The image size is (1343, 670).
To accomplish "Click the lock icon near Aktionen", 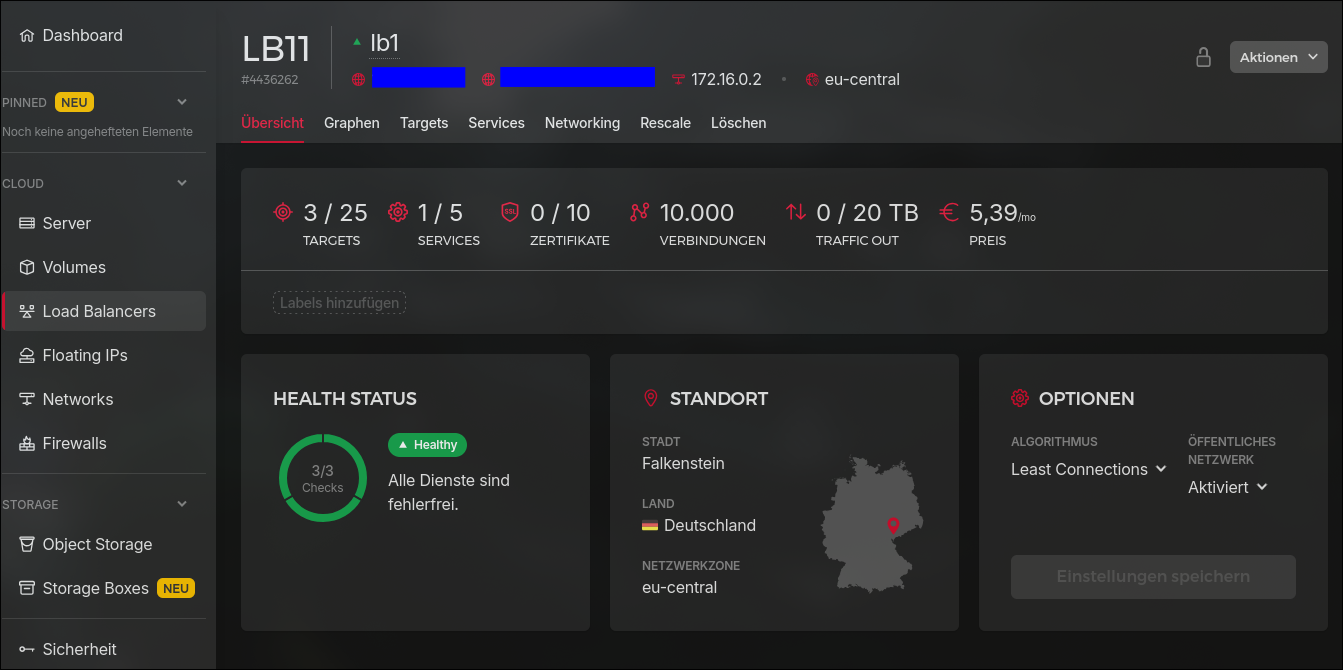I will pos(1202,57).
